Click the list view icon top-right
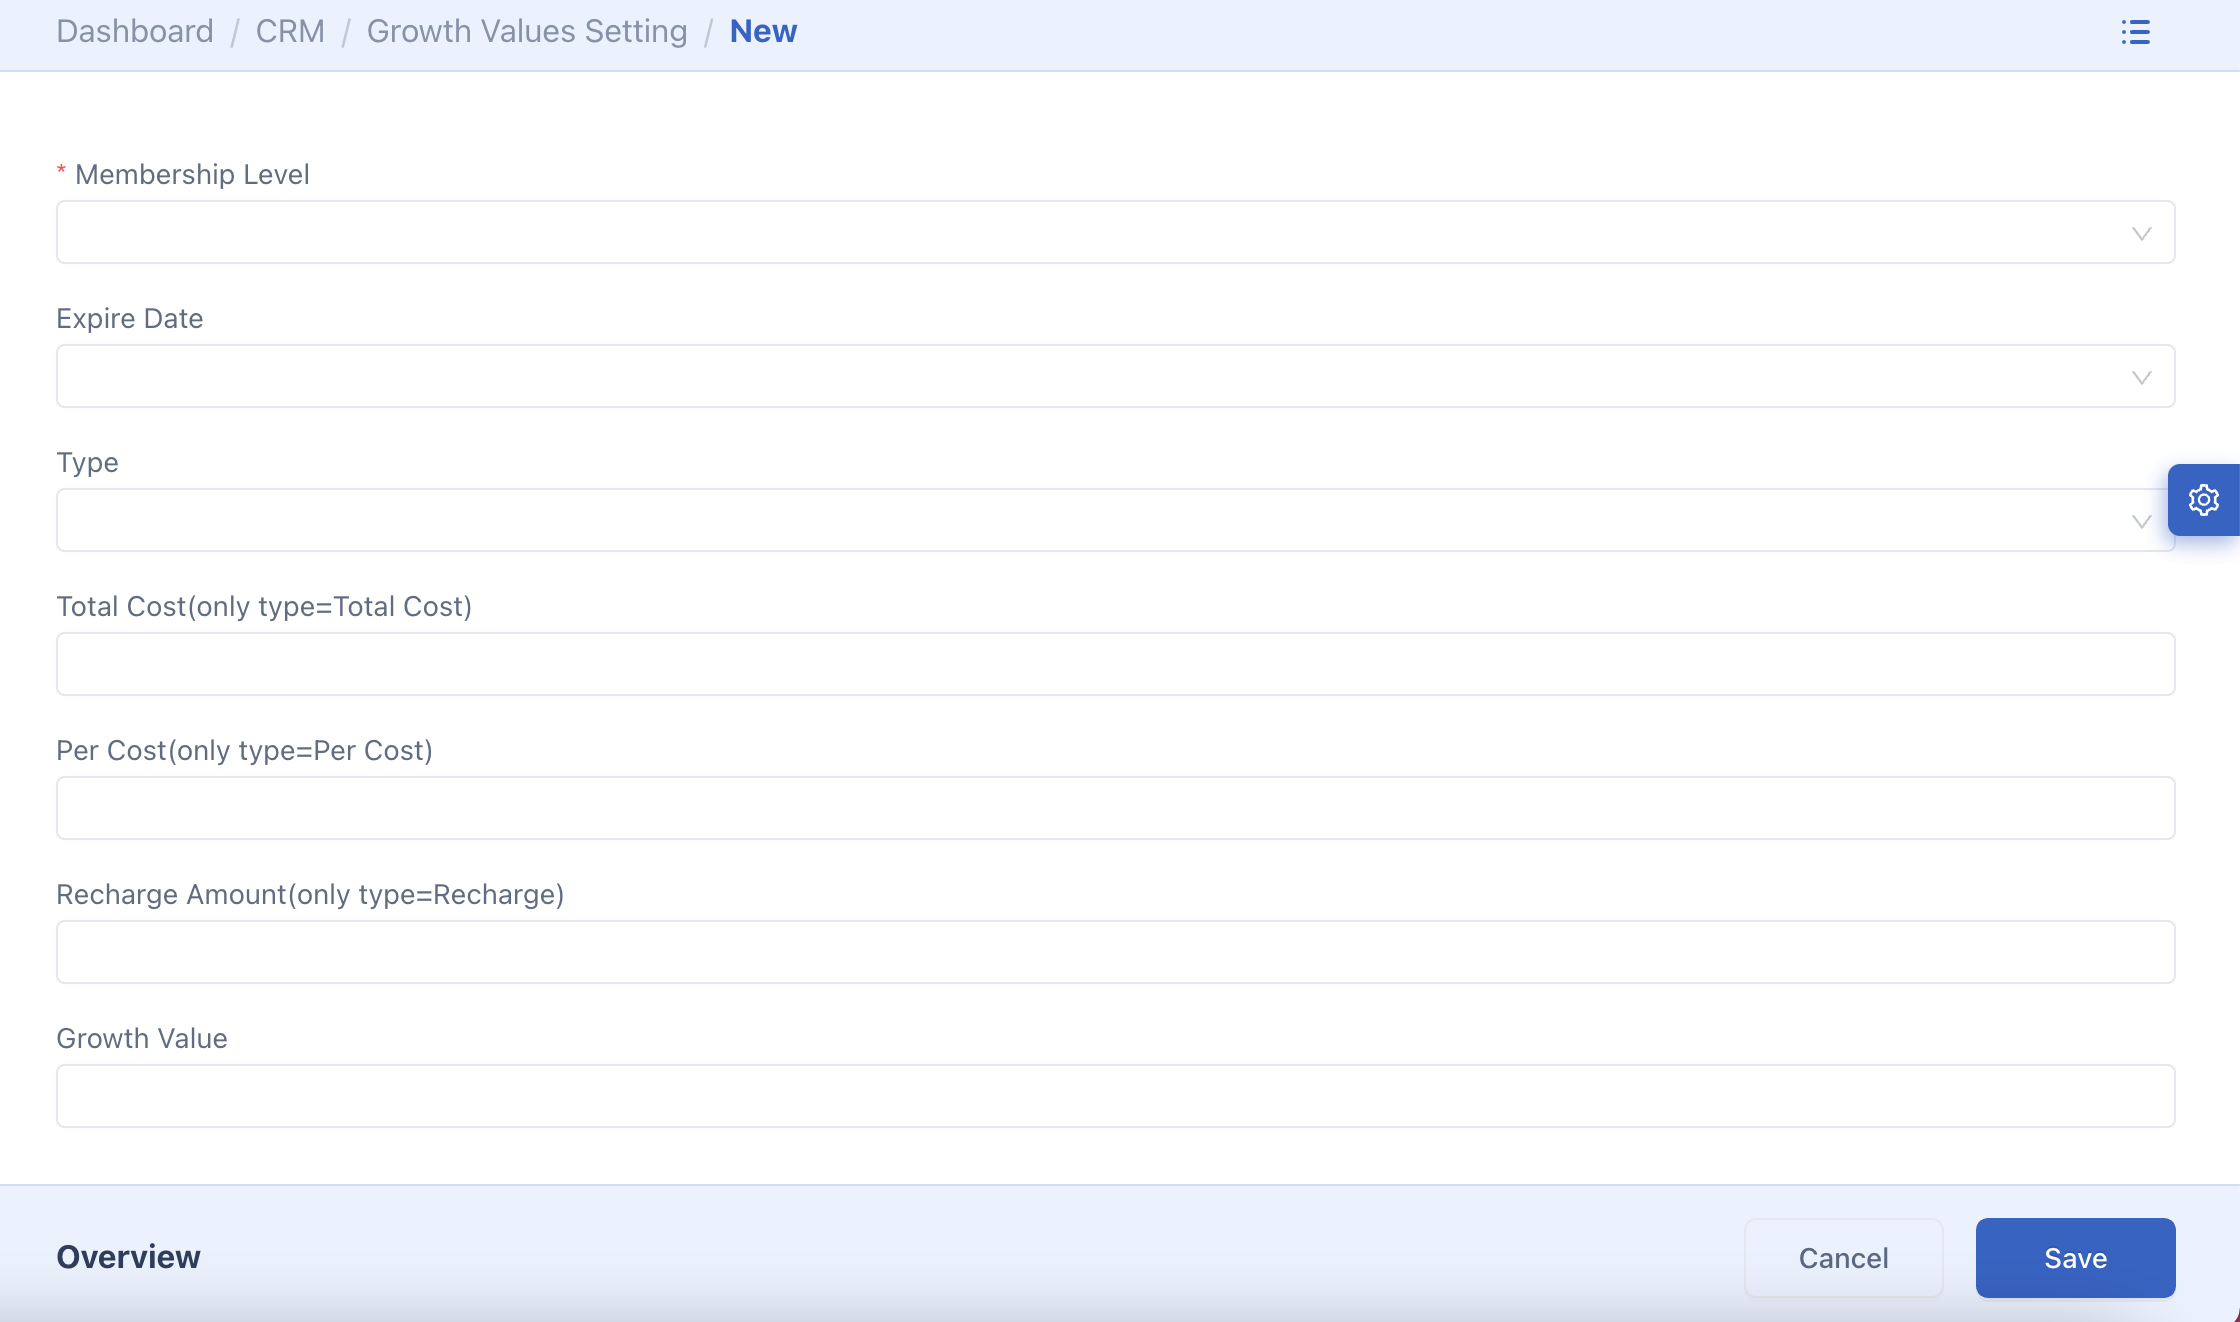2240x1322 pixels. pos(2135,32)
